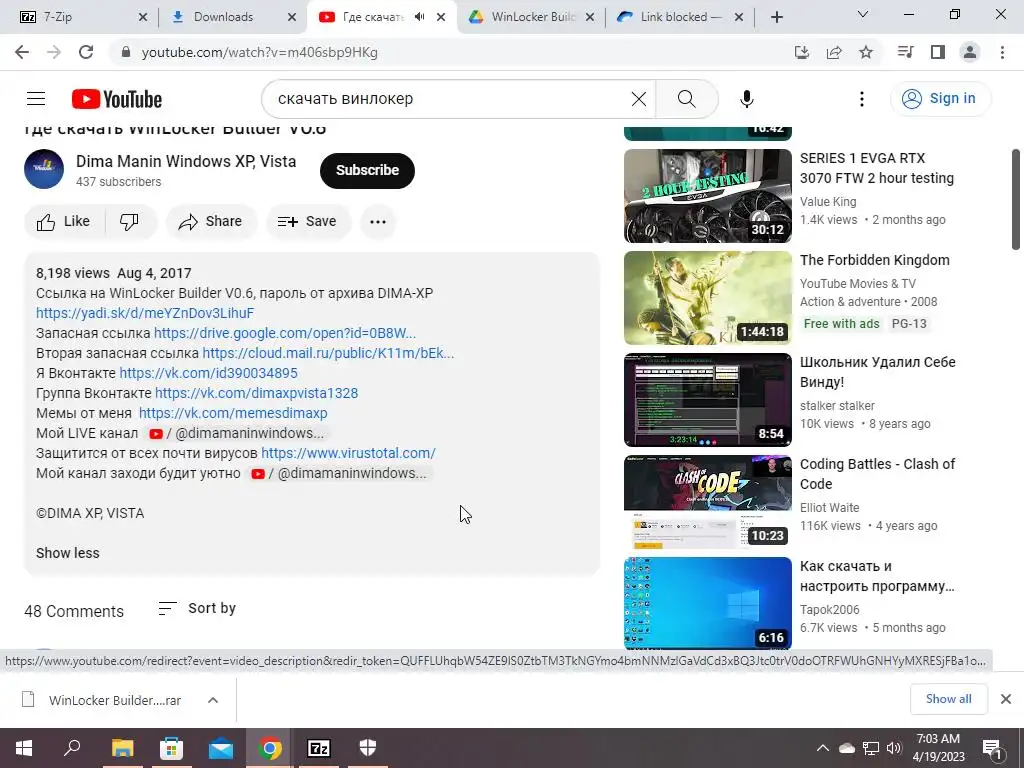The height and width of the screenshot is (768, 1024).
Task: Search YouTube with magnifier button
Action: pyautogui.click(x=686, y=99)
